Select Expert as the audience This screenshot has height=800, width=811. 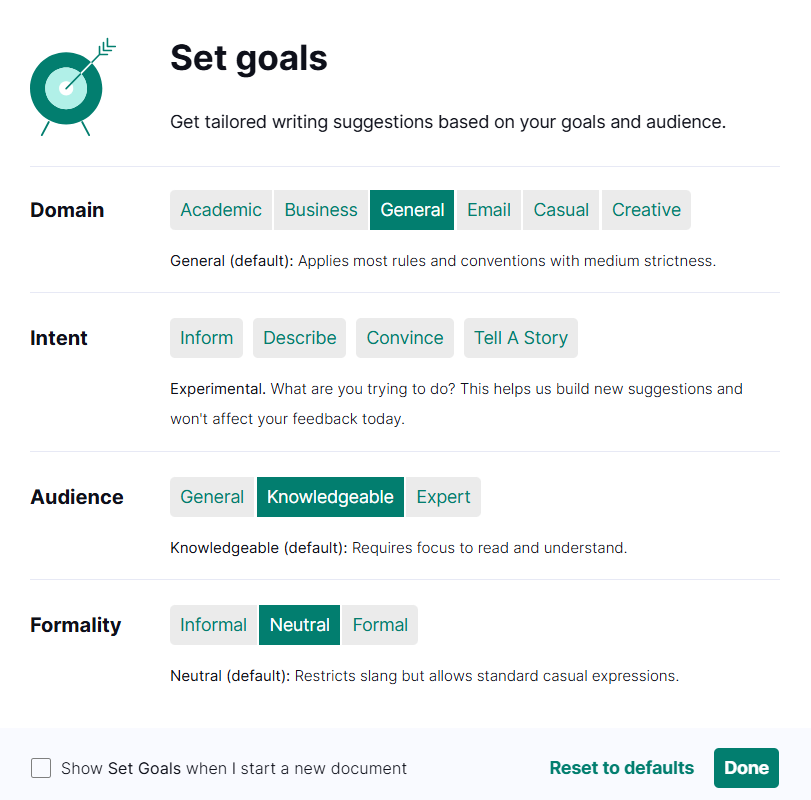click(443, 497)
